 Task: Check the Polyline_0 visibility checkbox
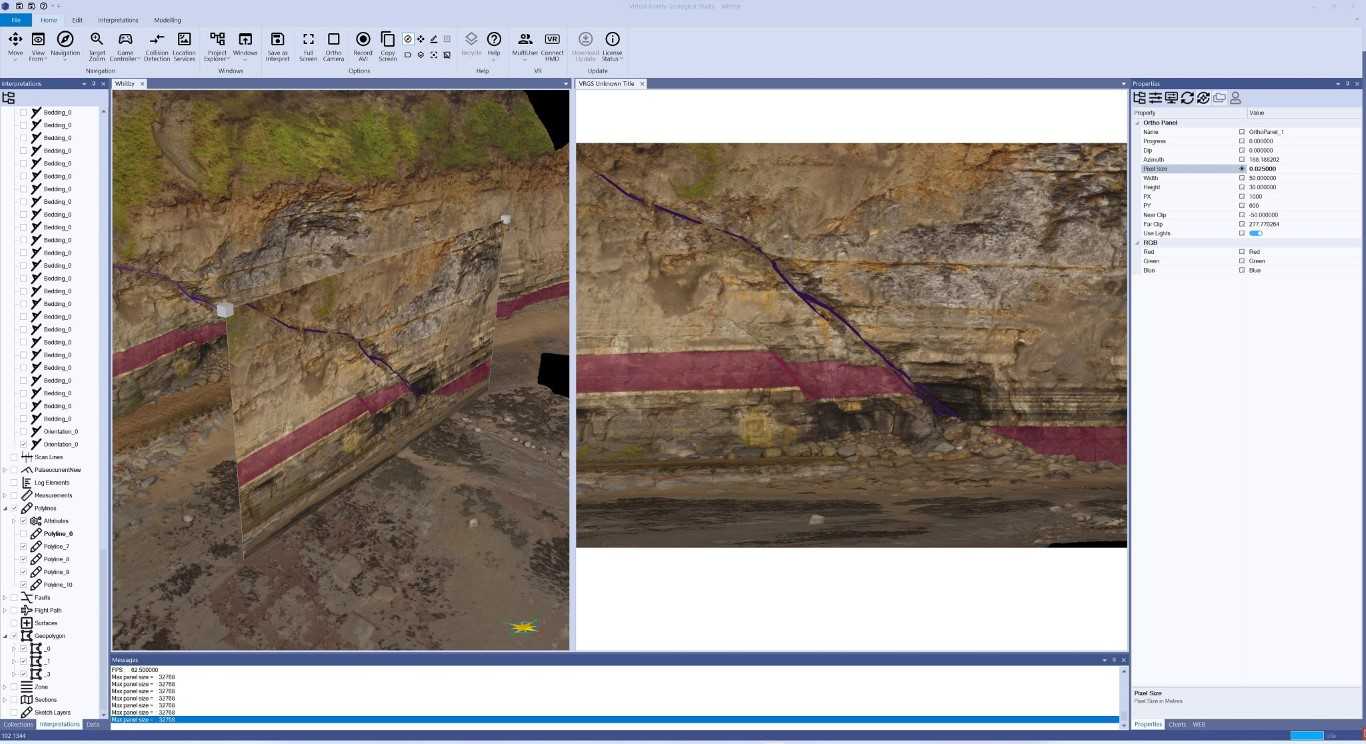click(22, 533)
